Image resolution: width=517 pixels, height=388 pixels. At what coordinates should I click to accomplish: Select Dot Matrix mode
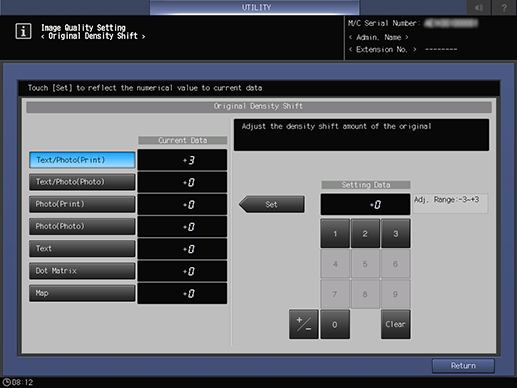(x=82, y=271)
